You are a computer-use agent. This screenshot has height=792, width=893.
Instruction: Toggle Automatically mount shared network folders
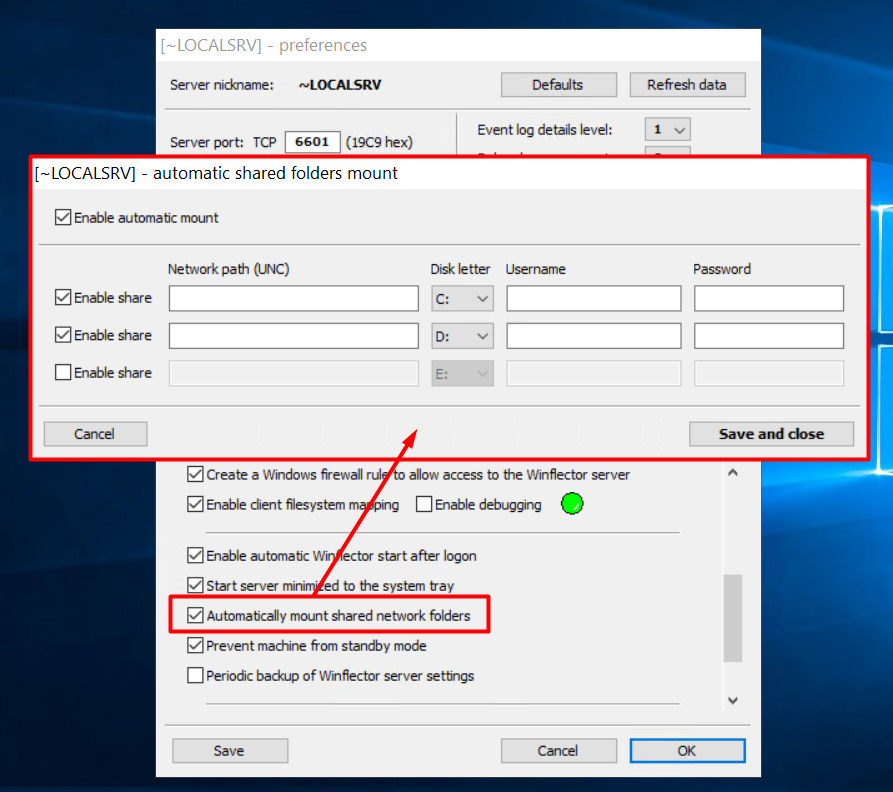click(196, 616)
